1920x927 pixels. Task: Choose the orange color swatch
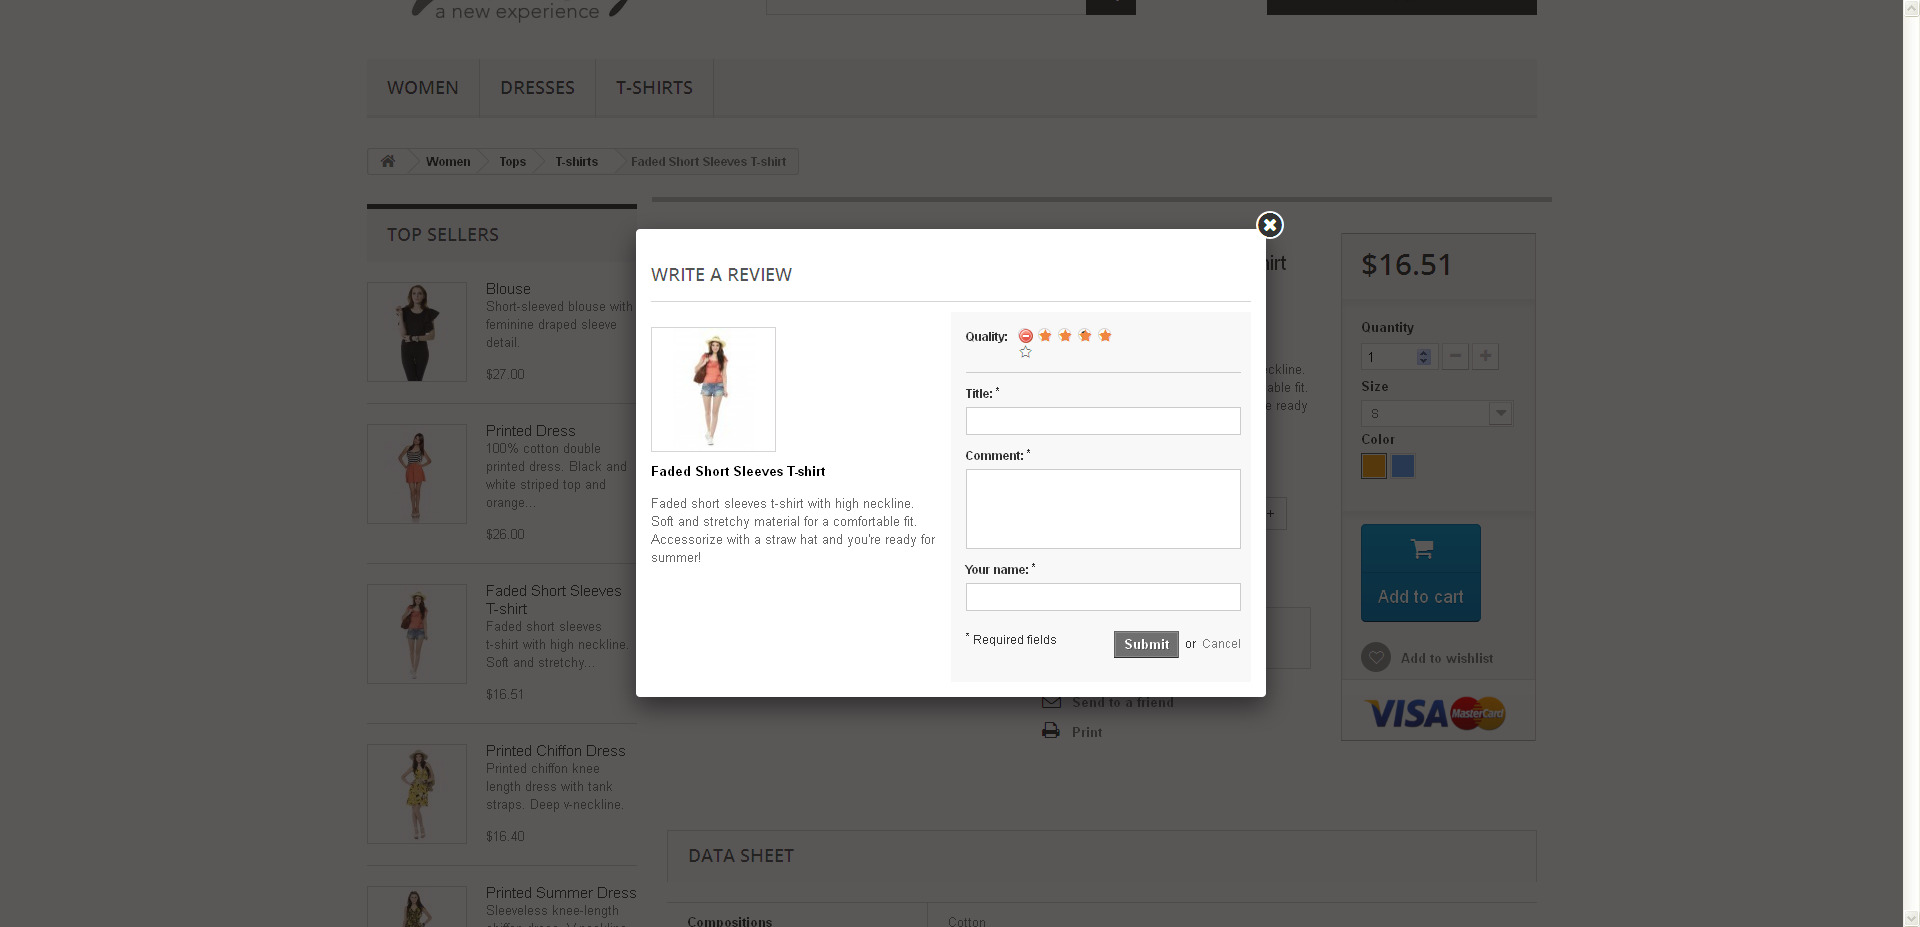click(1374, 466)
